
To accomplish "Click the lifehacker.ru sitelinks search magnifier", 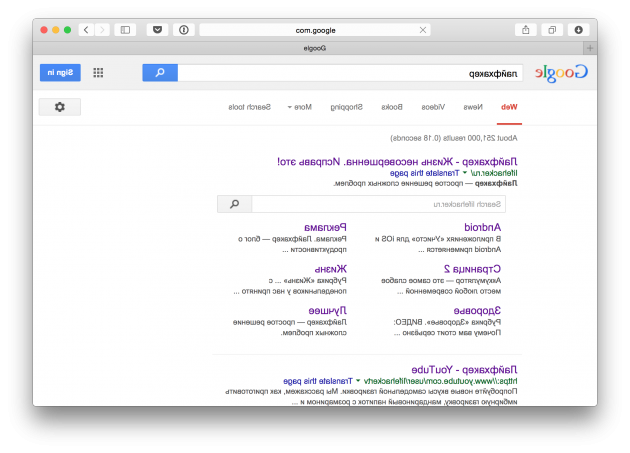I will point(235,204).
